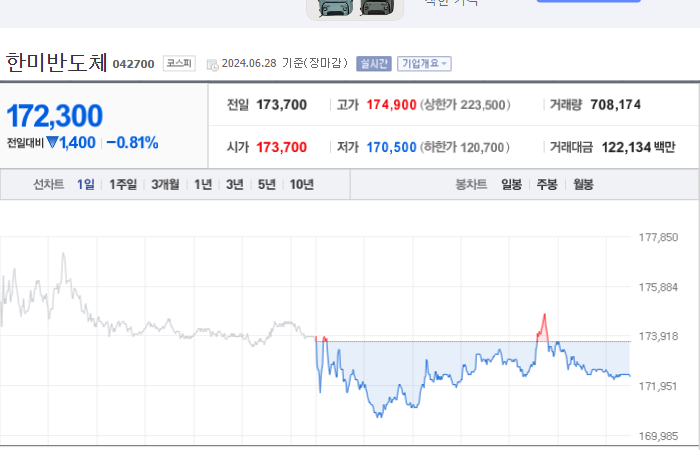Click the current price 172,300
The image size is (700, 450).
click(x=54, y=116)
